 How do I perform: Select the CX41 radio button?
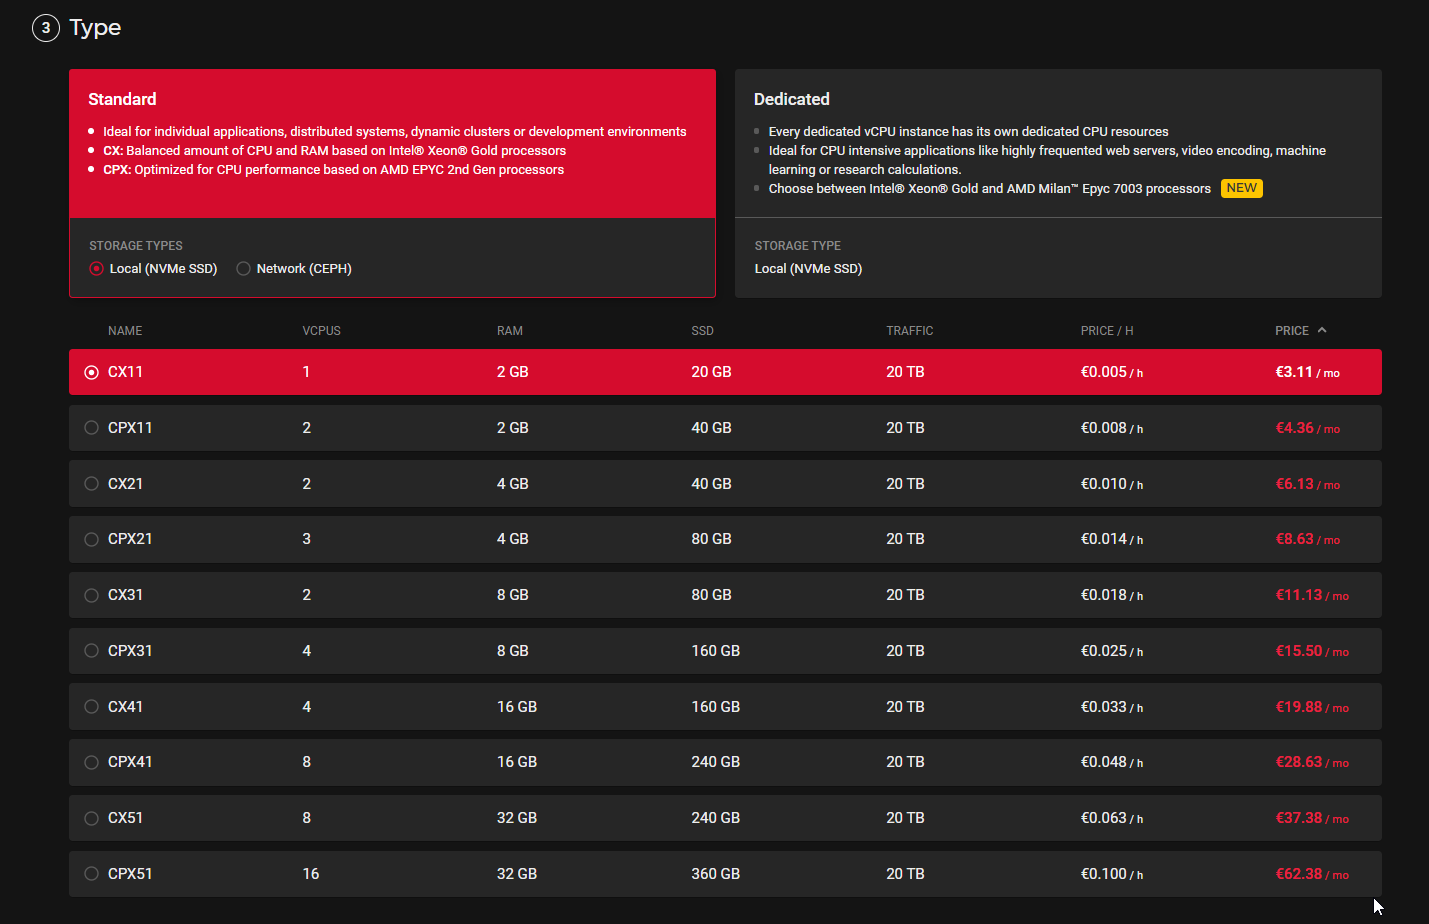(91, 707)
